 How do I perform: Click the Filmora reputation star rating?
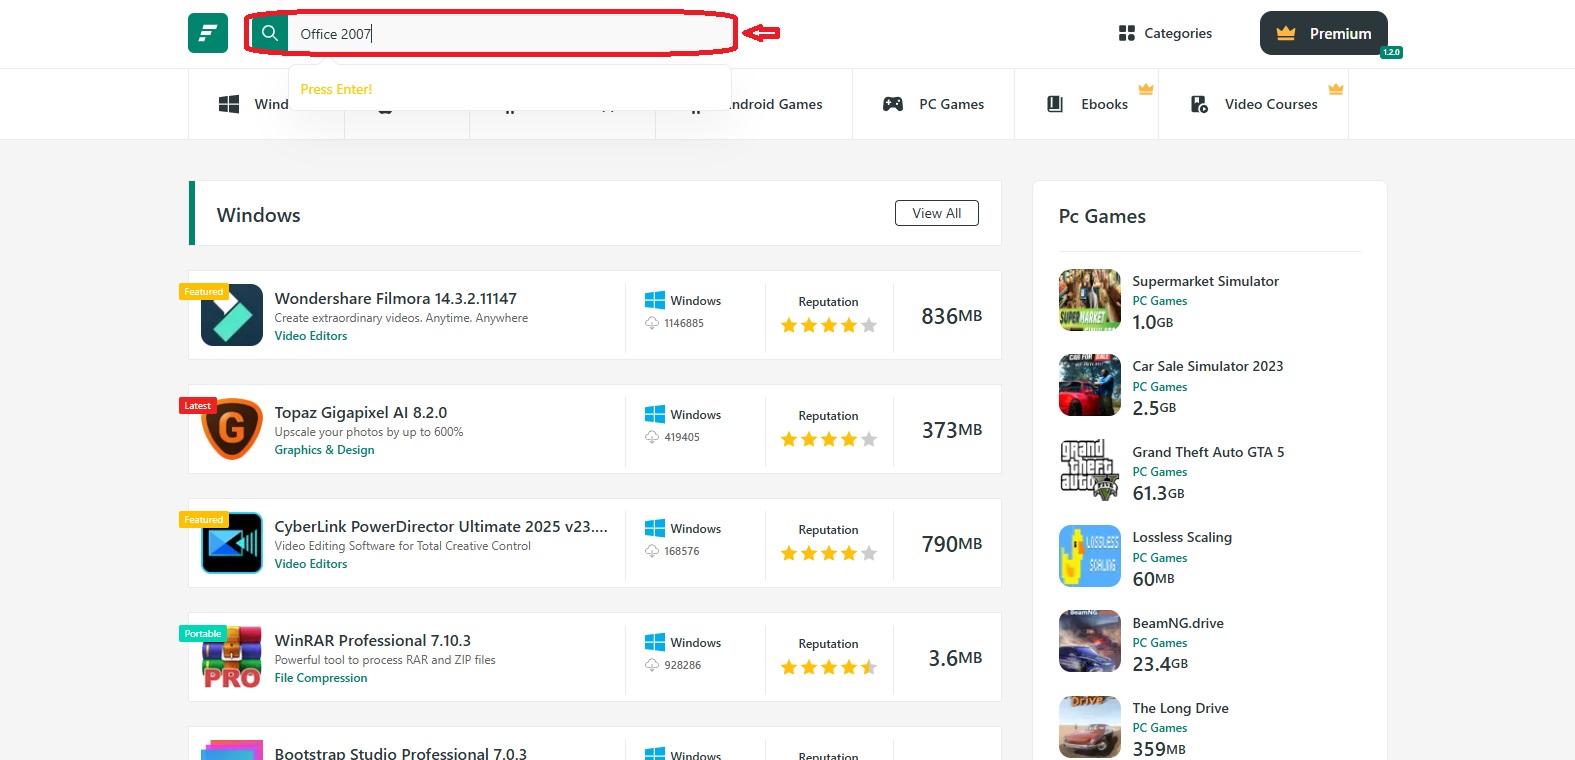pyautogui.click(x=829, y=325)
